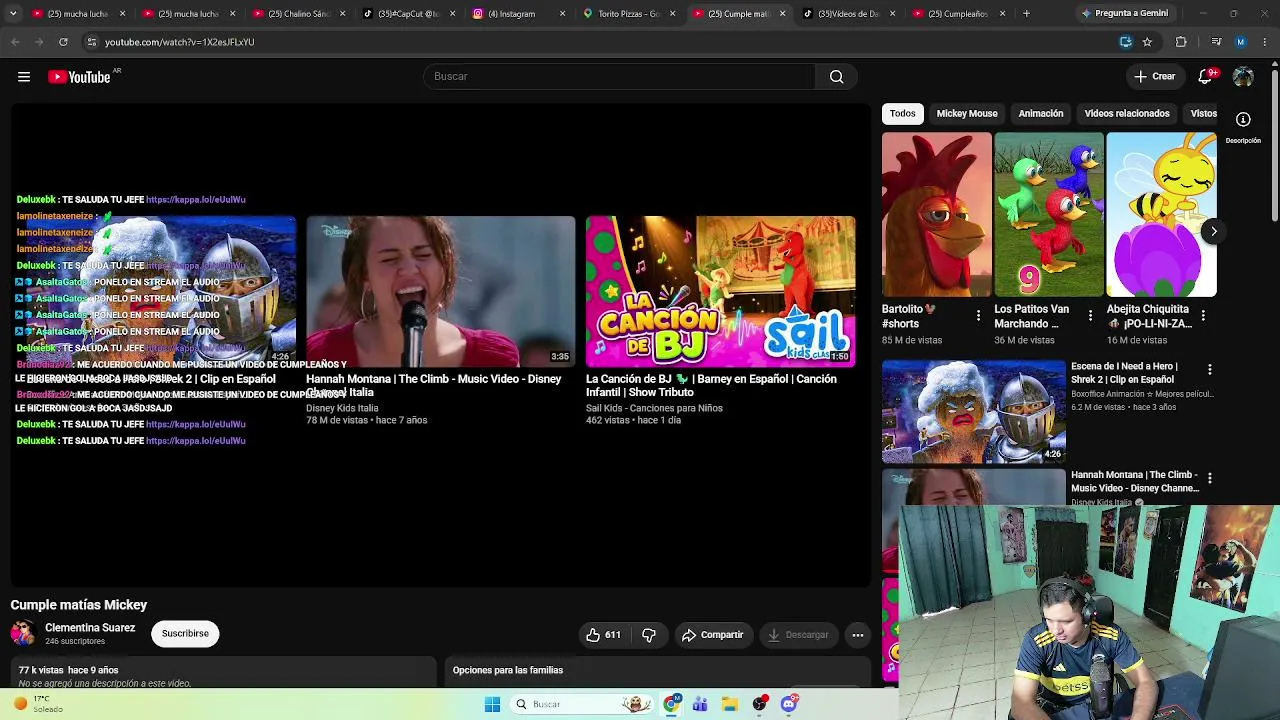Open the Hannah Montana The Climb end-screen title
Screen dimensions: 1280x720
click(434, 386)
